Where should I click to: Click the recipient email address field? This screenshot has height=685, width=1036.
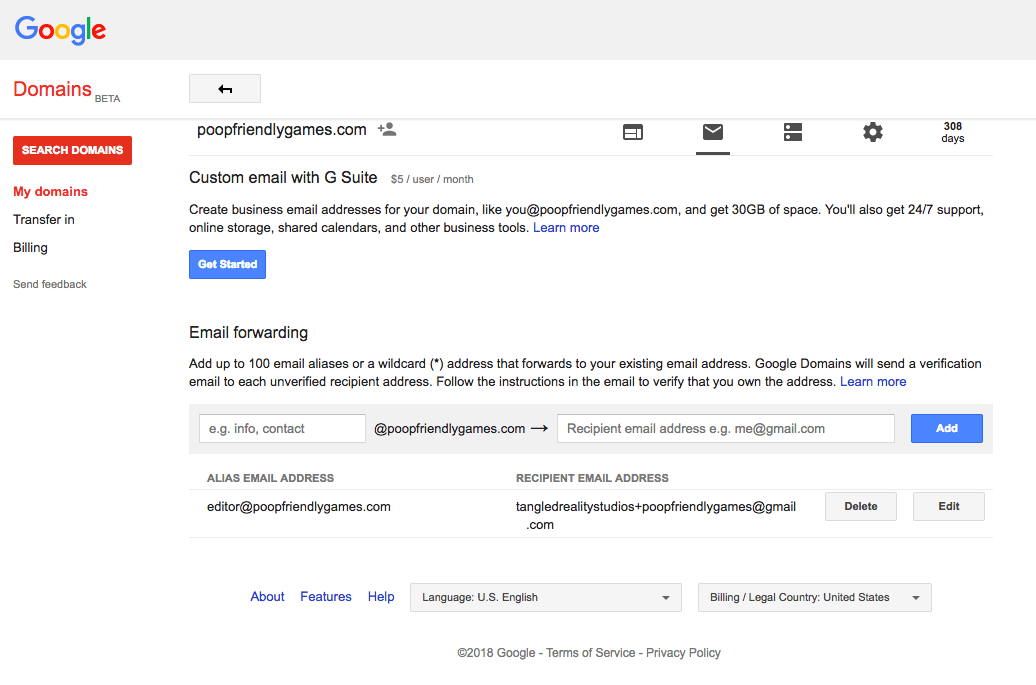pyautogui.click(x=725, y=429)
